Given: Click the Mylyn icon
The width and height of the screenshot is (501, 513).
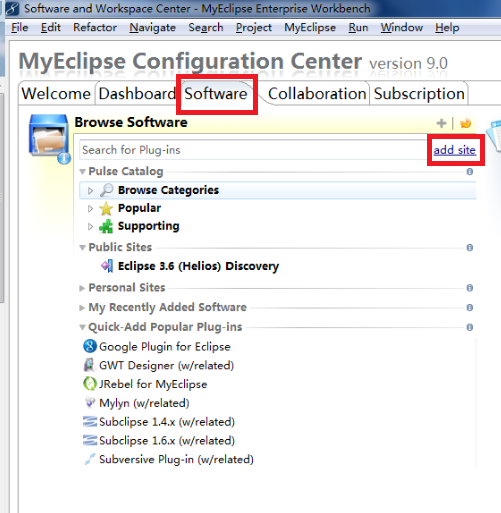Looking at the screenshot, I should click(90, 402).
